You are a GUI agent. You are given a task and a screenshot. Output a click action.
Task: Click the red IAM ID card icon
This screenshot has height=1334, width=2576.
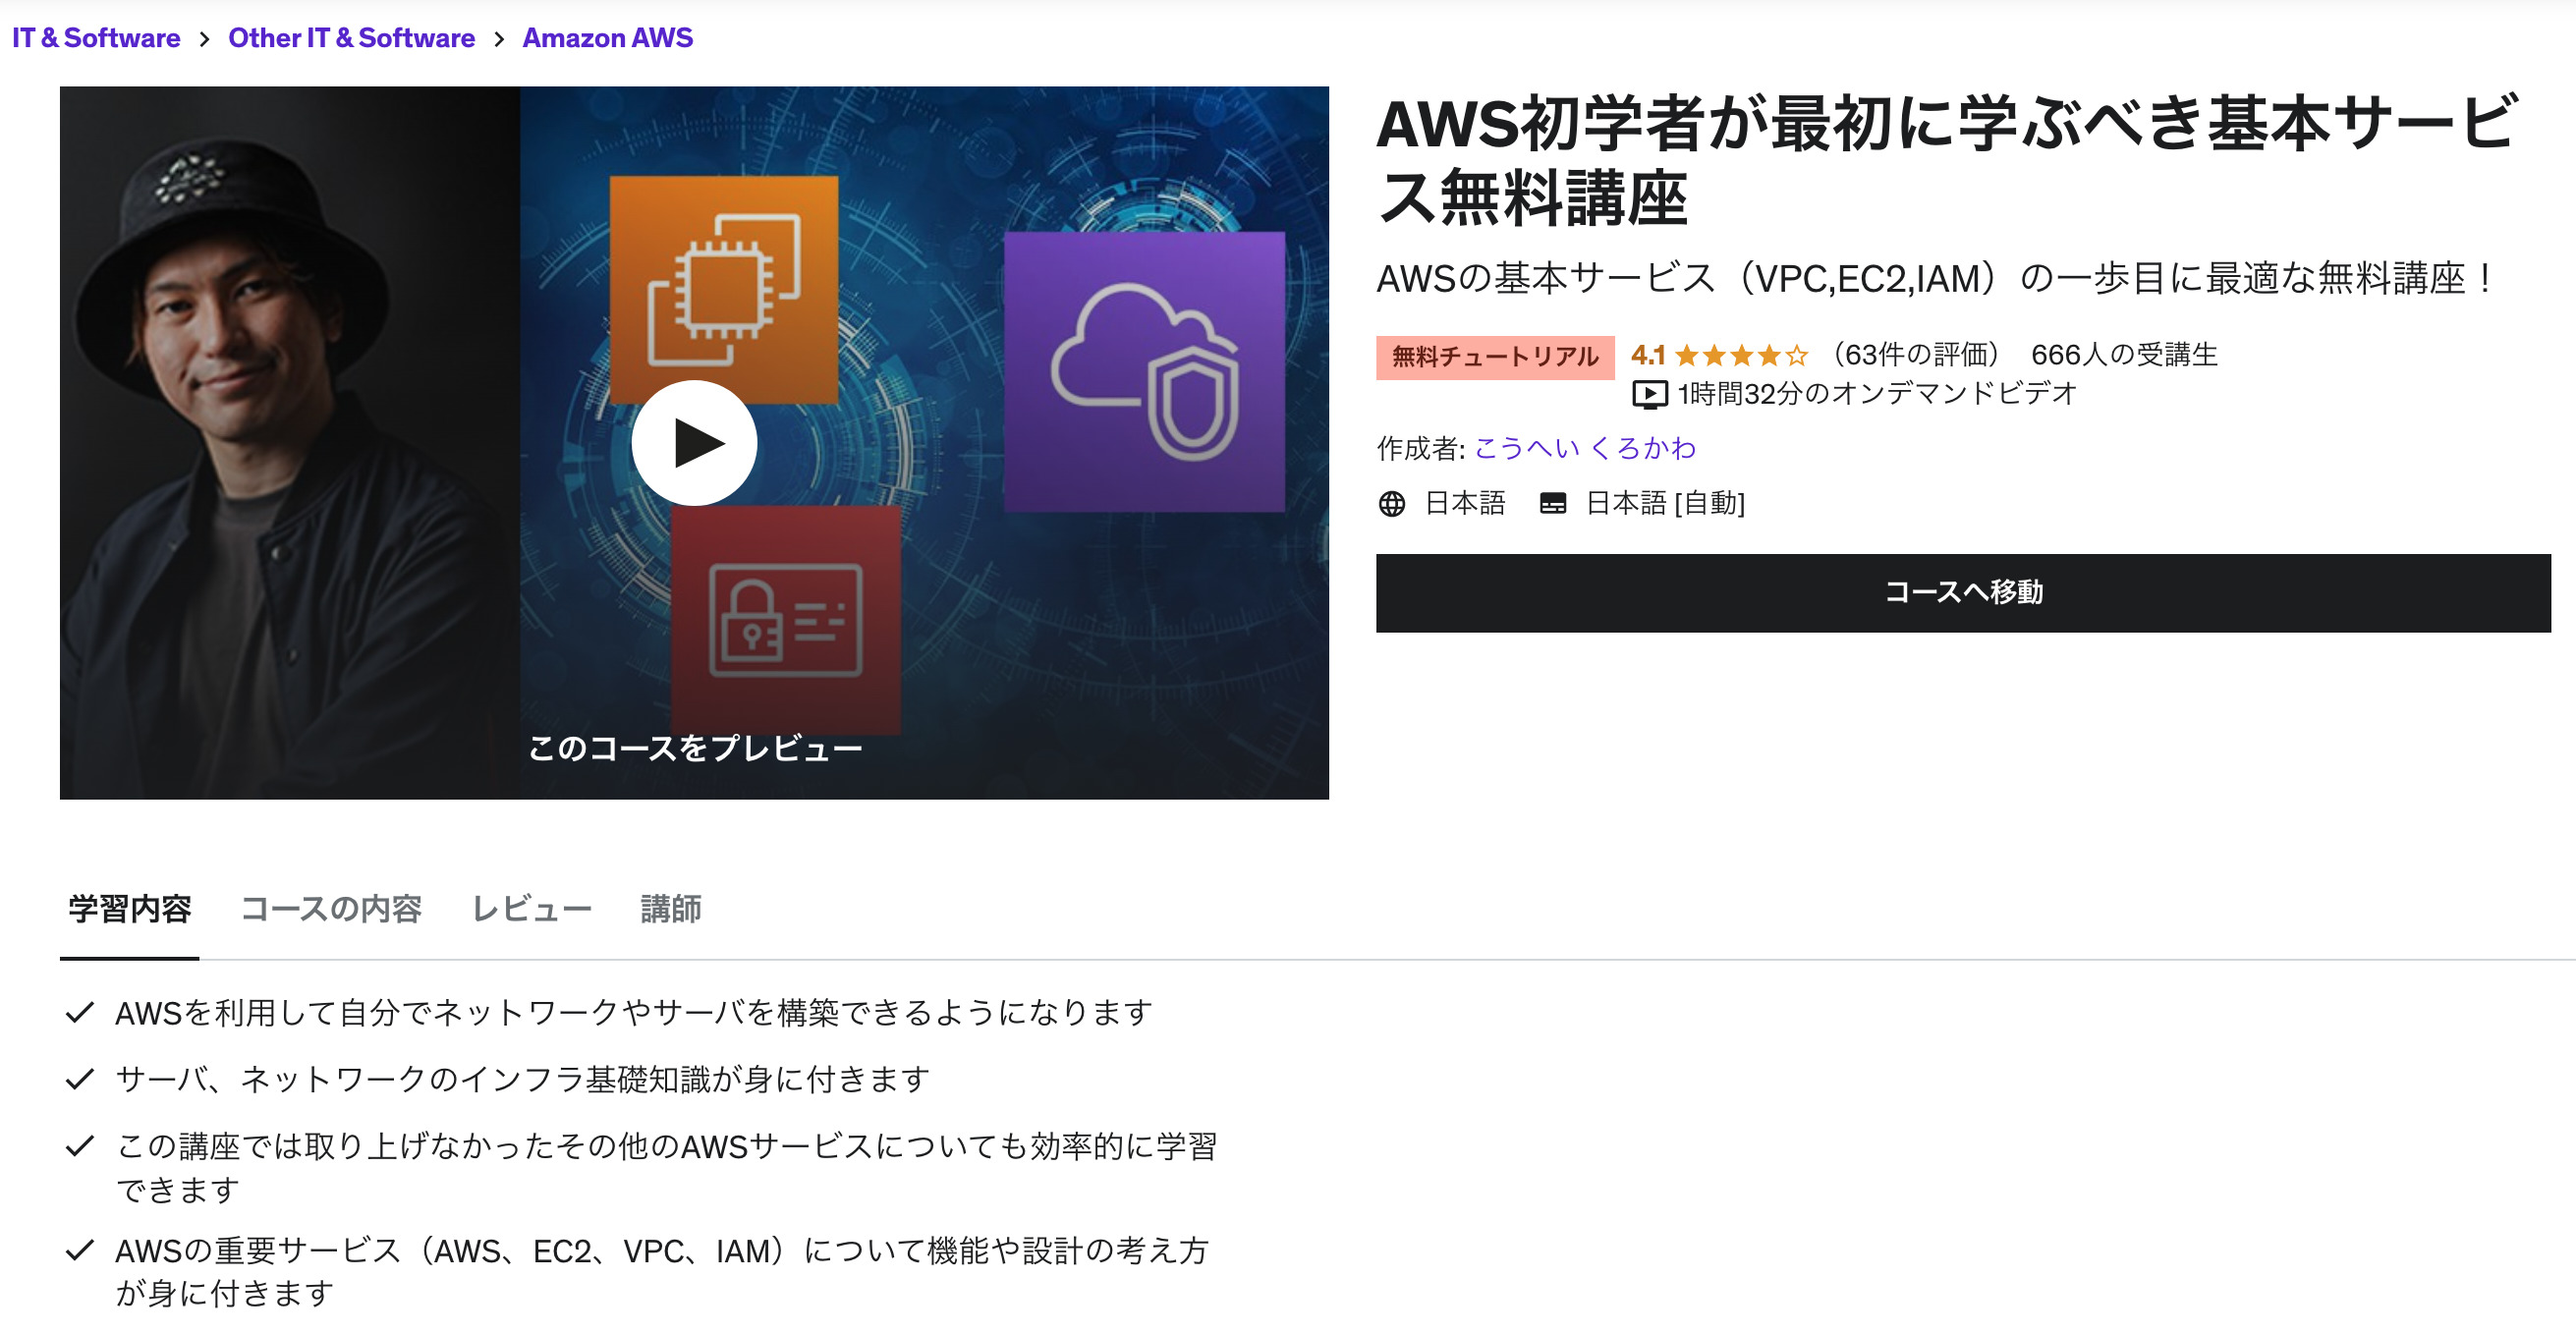click(785, 620)
